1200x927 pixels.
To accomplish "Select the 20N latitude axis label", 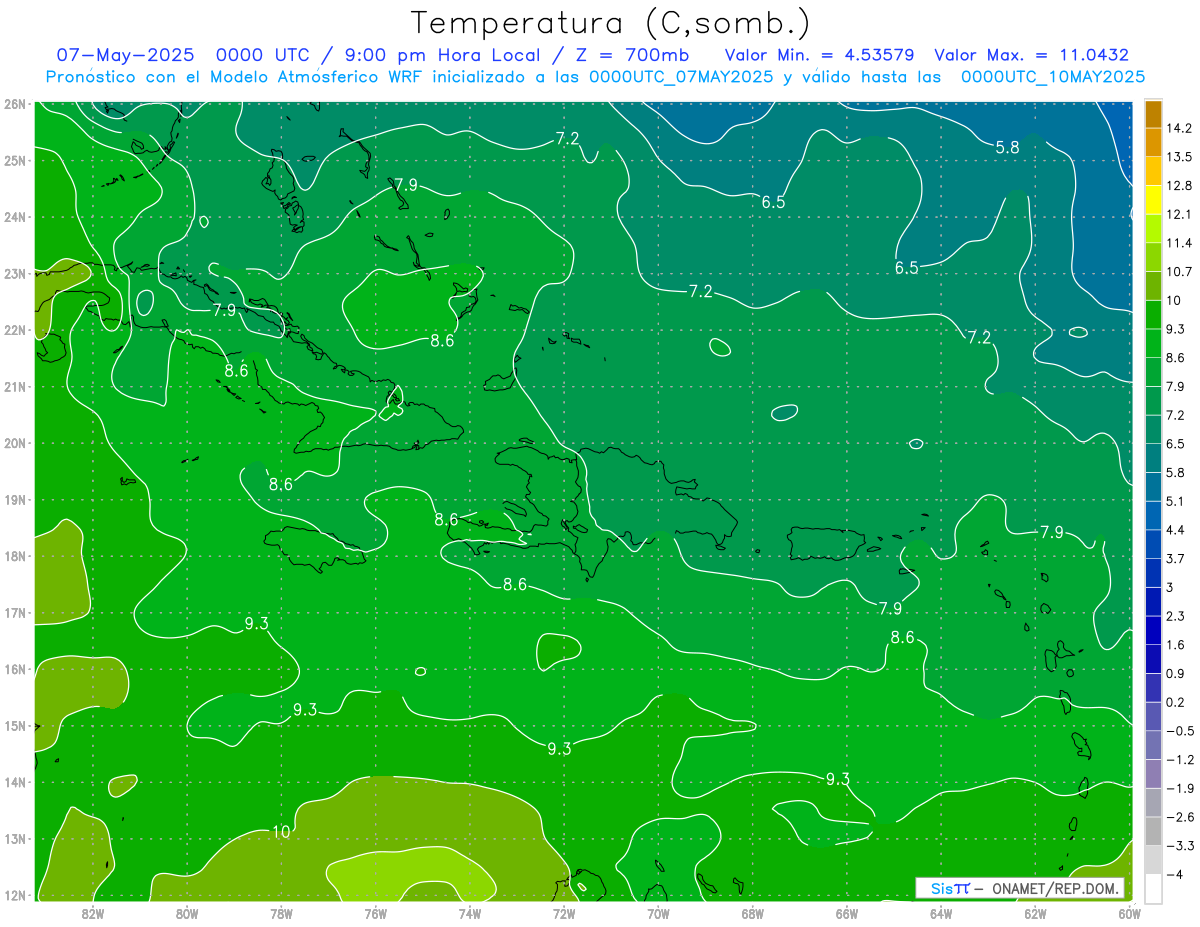I will [14, 443].
